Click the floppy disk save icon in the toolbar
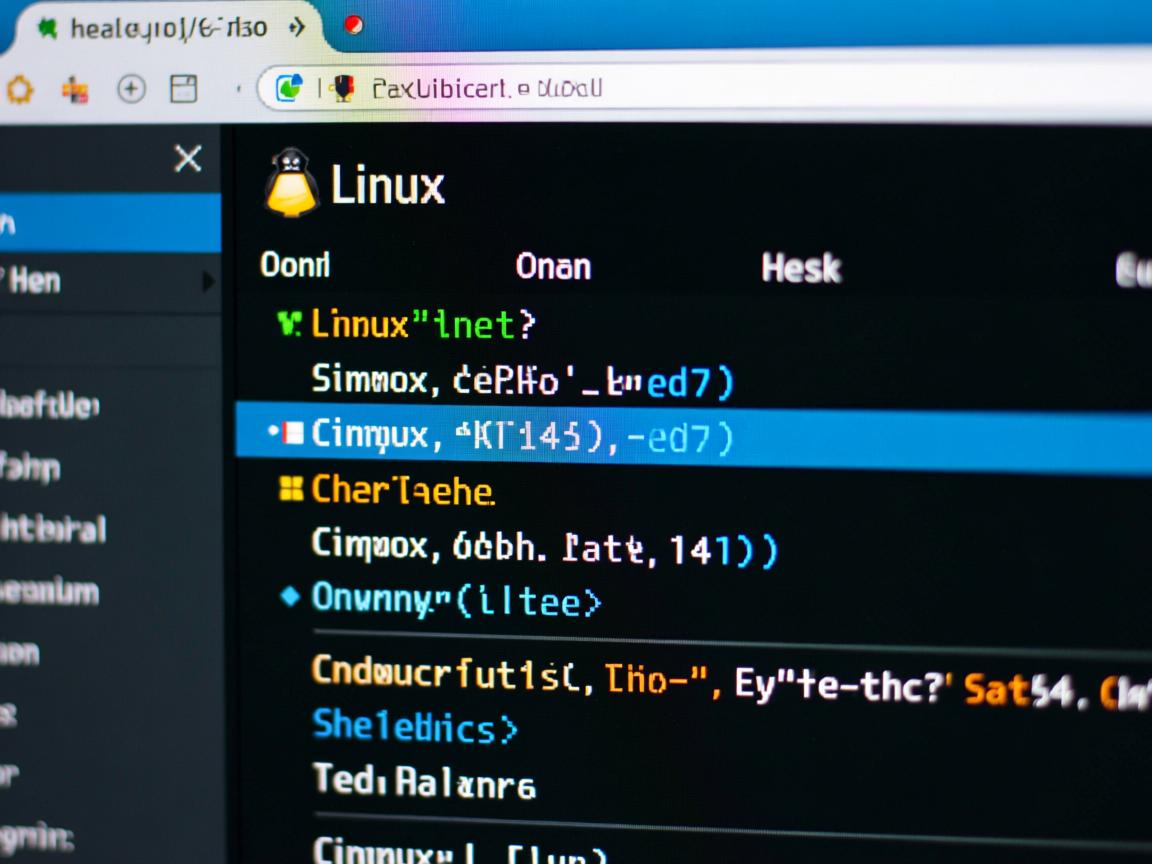This screenshot has width=1152, height=864. pyautogui.click(x=185, y=88)
